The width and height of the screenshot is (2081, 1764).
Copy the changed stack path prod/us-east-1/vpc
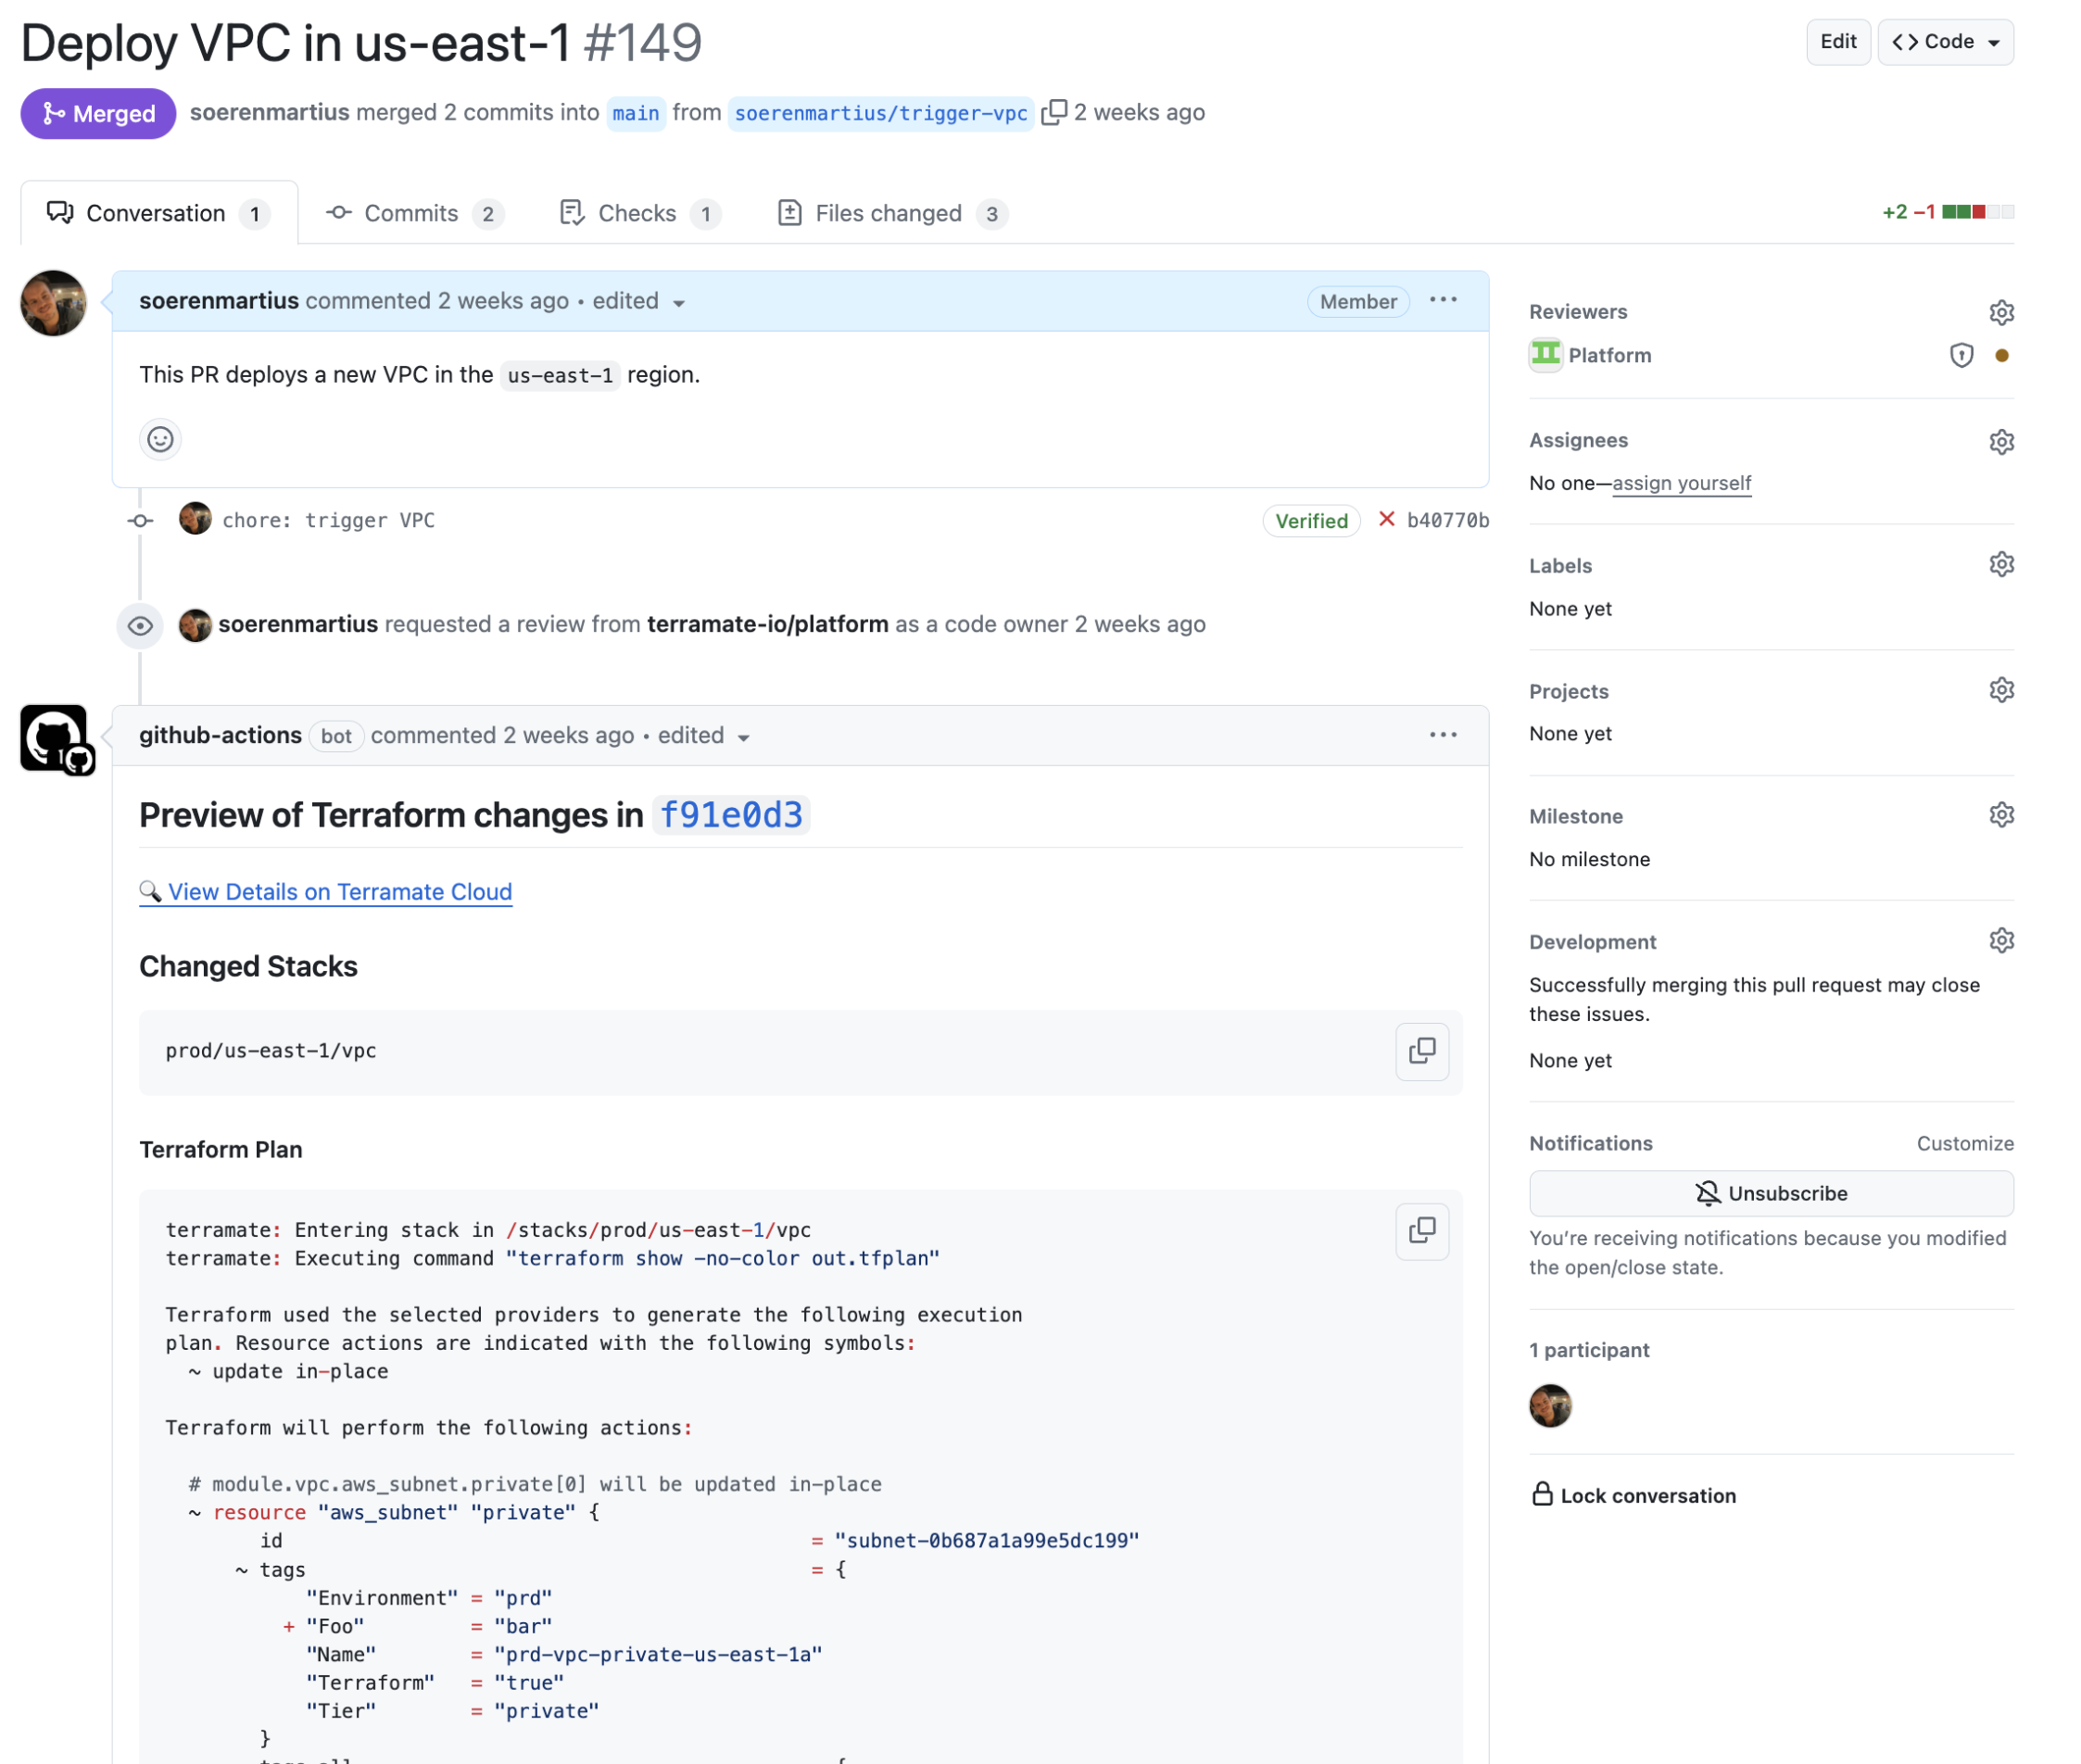[x=1421, y=1052]
